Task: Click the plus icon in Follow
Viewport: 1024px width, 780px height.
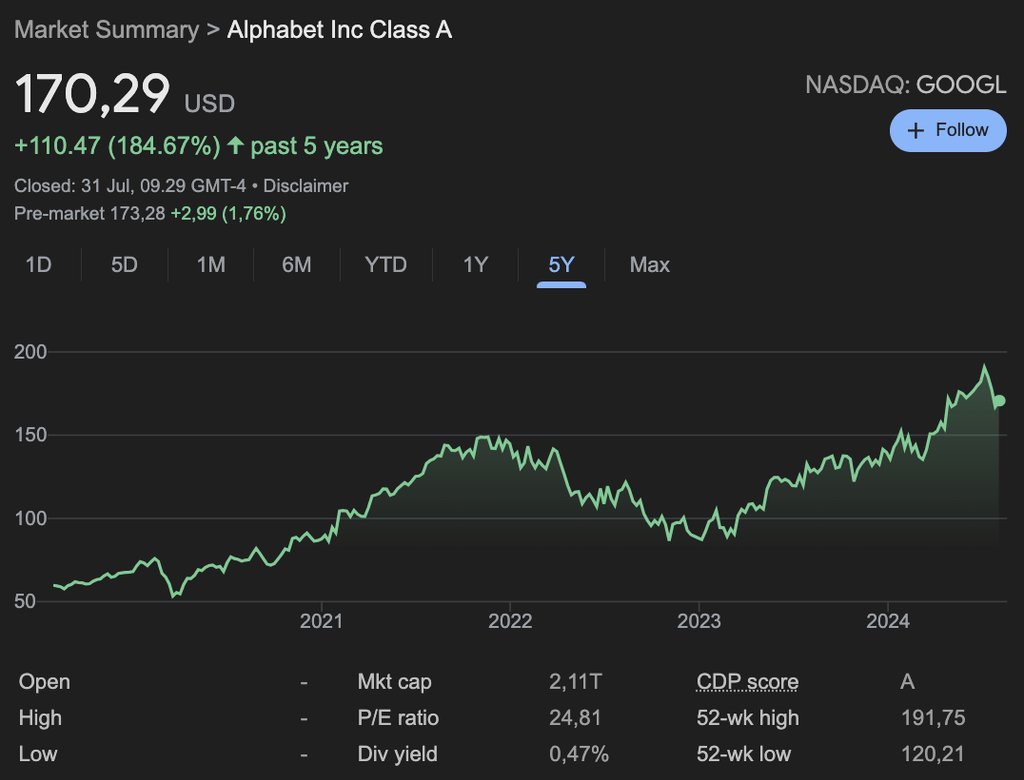Action: pyautogui.click(x=915, y=131)
